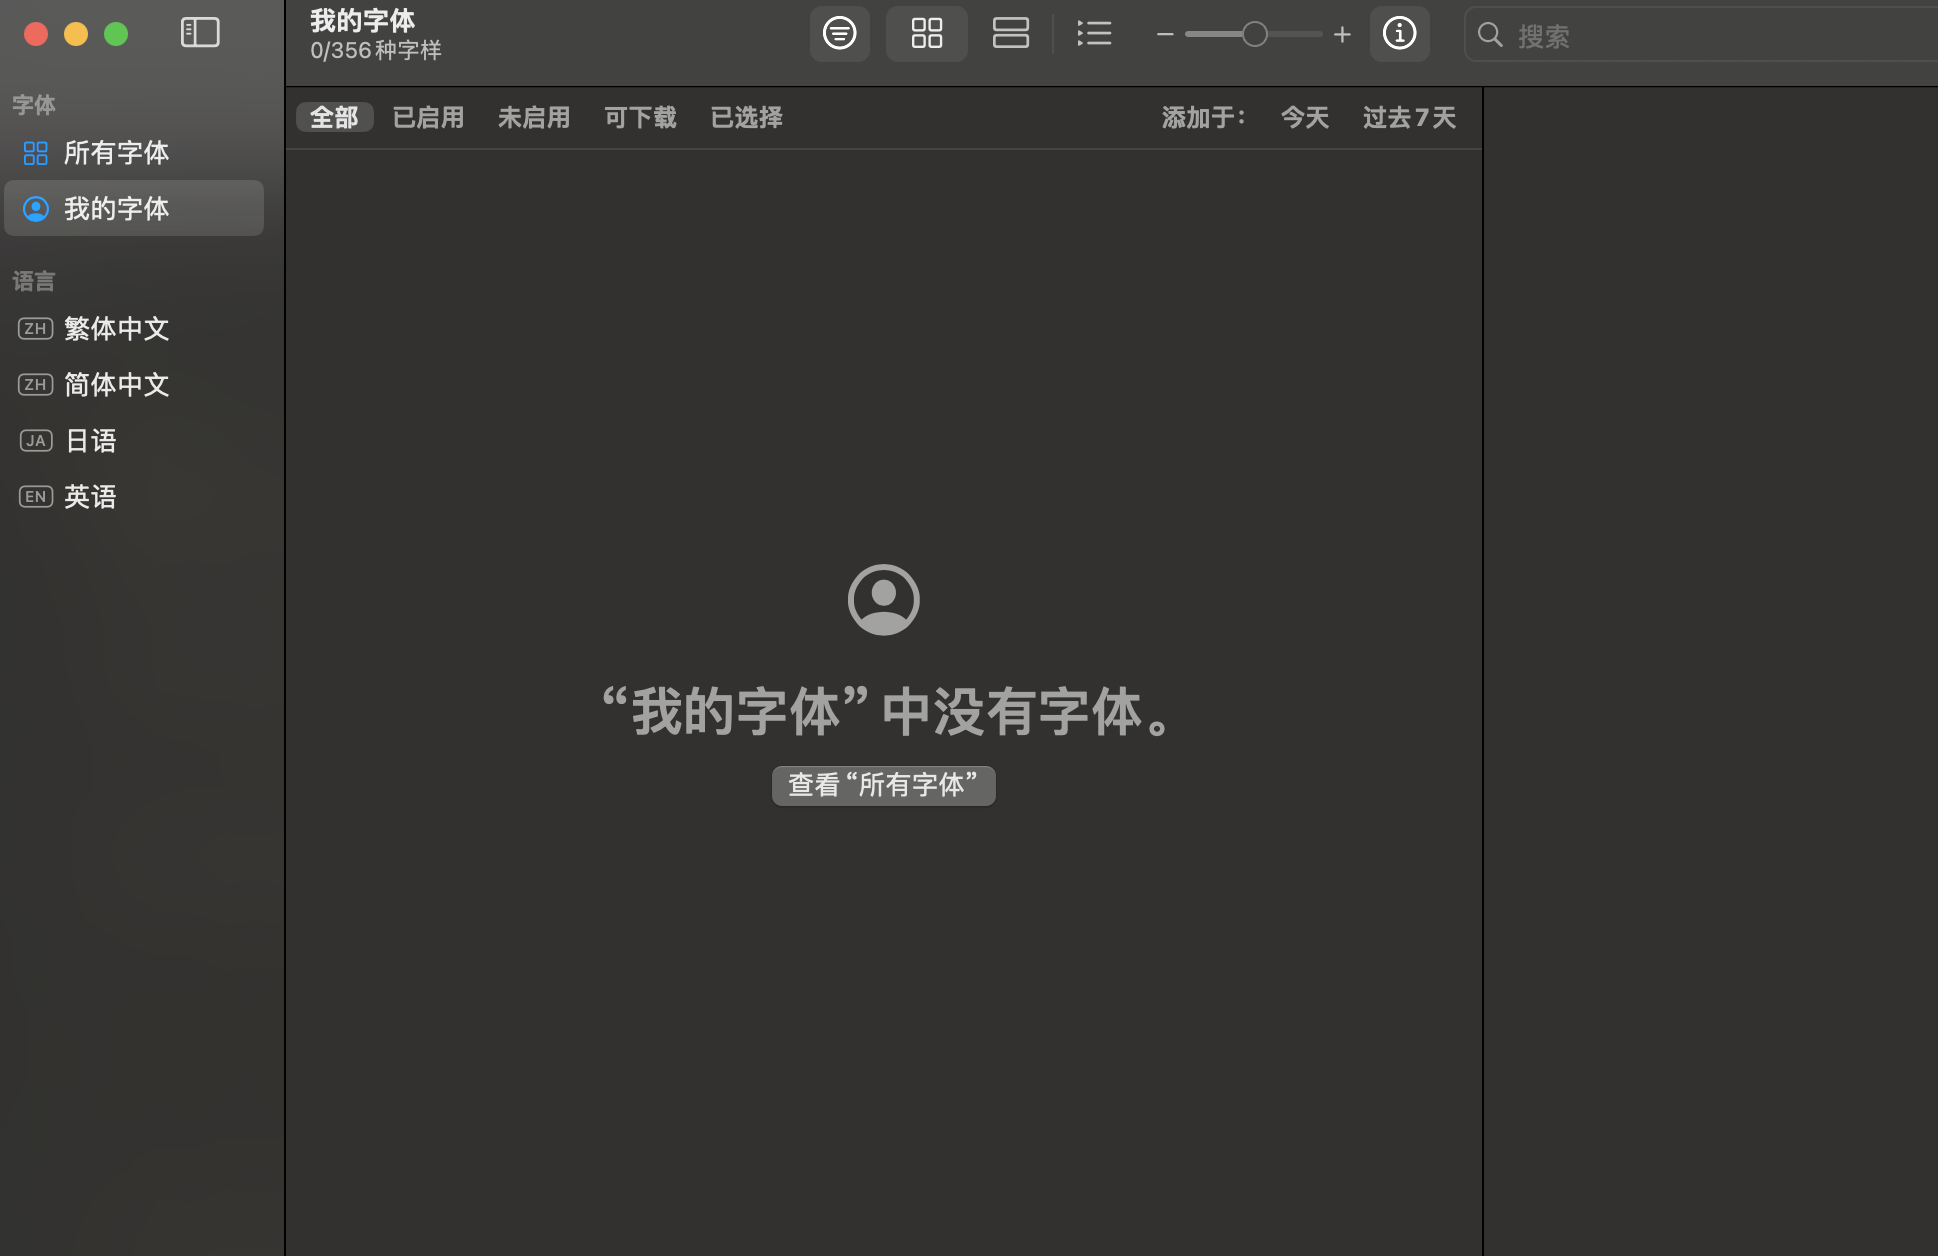Viewport: 1938px width, 1256px height.
Task: Toggle the font info inspector icon
Action: [1399, 34]
